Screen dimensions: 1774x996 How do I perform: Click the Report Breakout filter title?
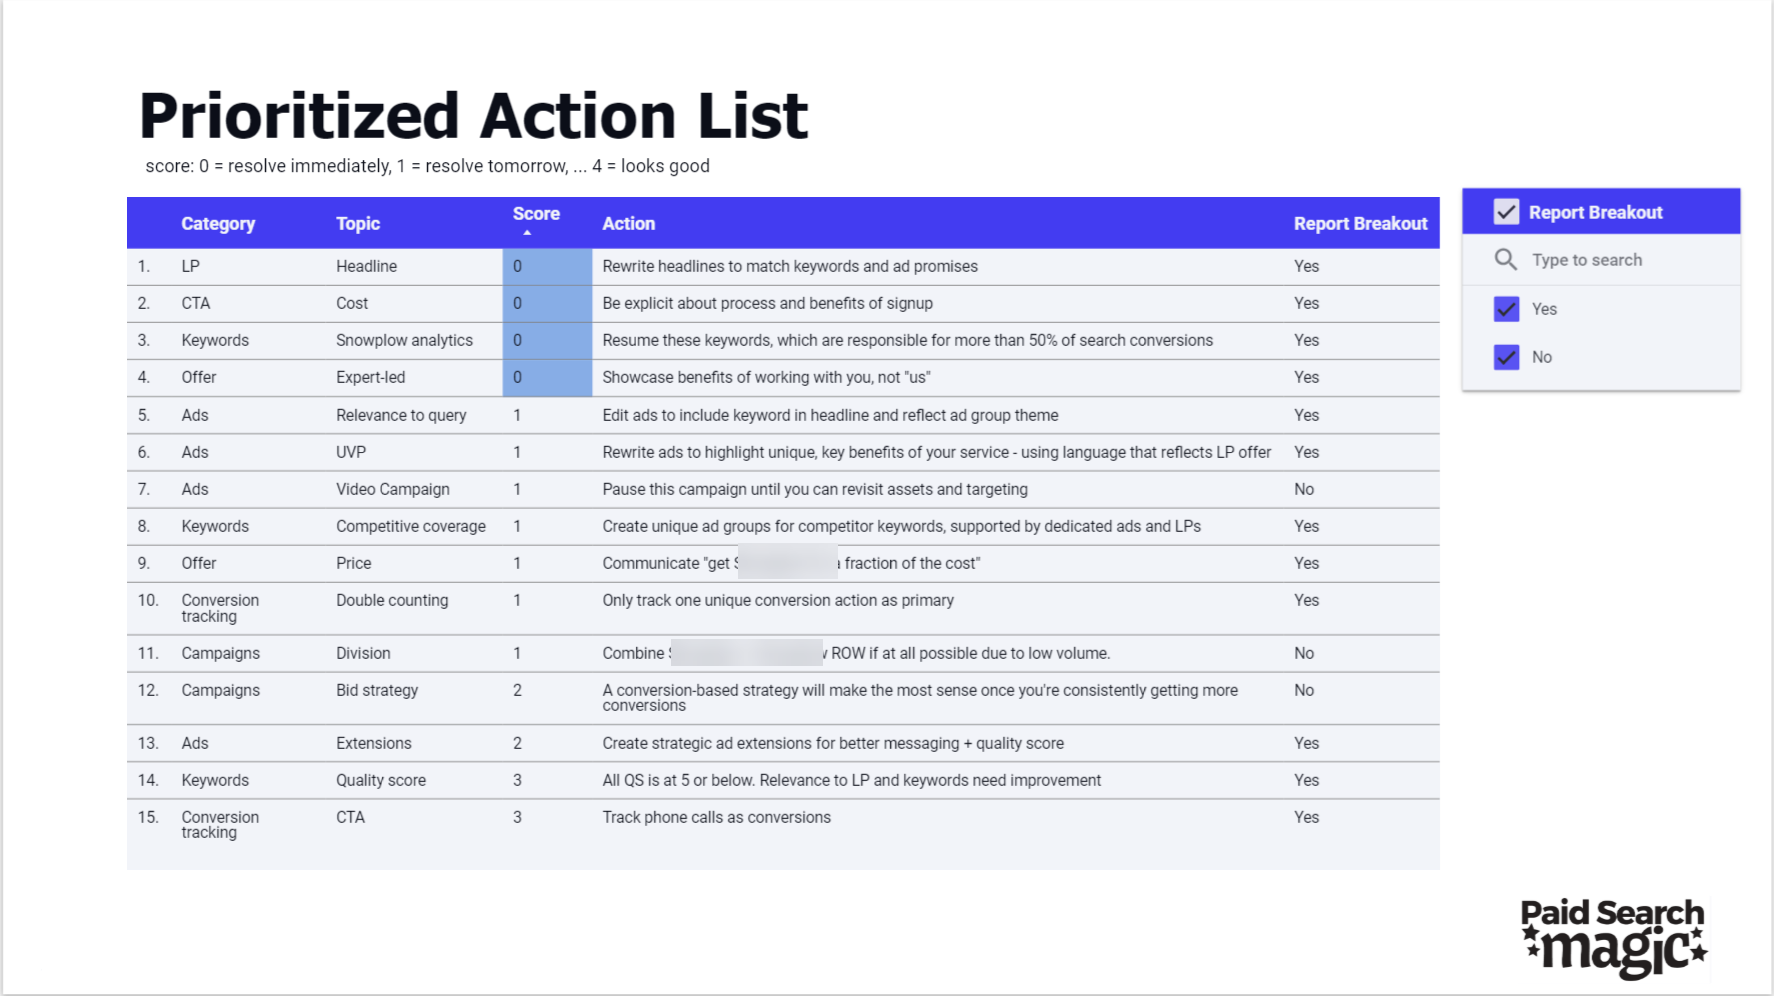click(x=1595, y=212)
